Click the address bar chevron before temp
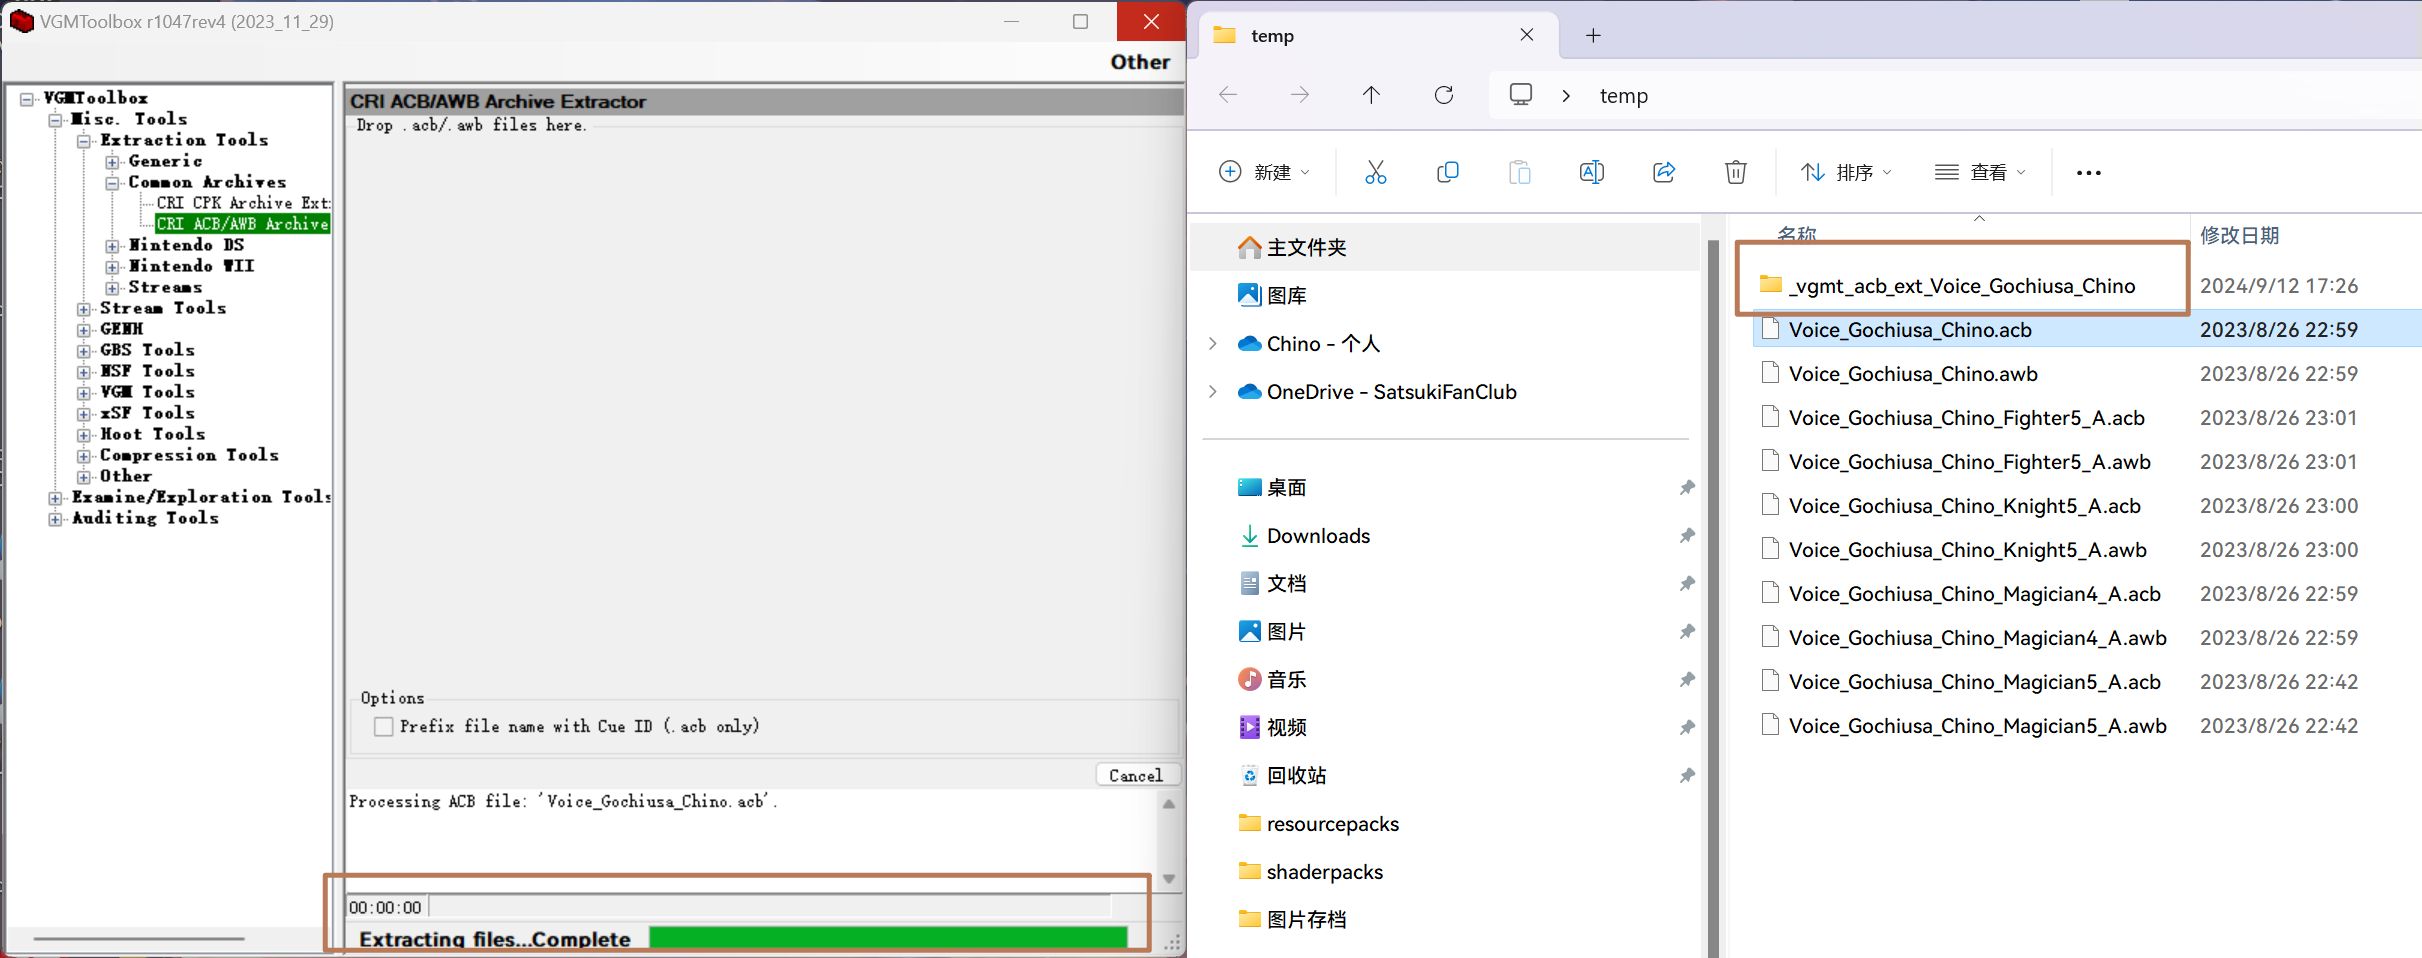2422x958 pixels. pos(1566,95)
